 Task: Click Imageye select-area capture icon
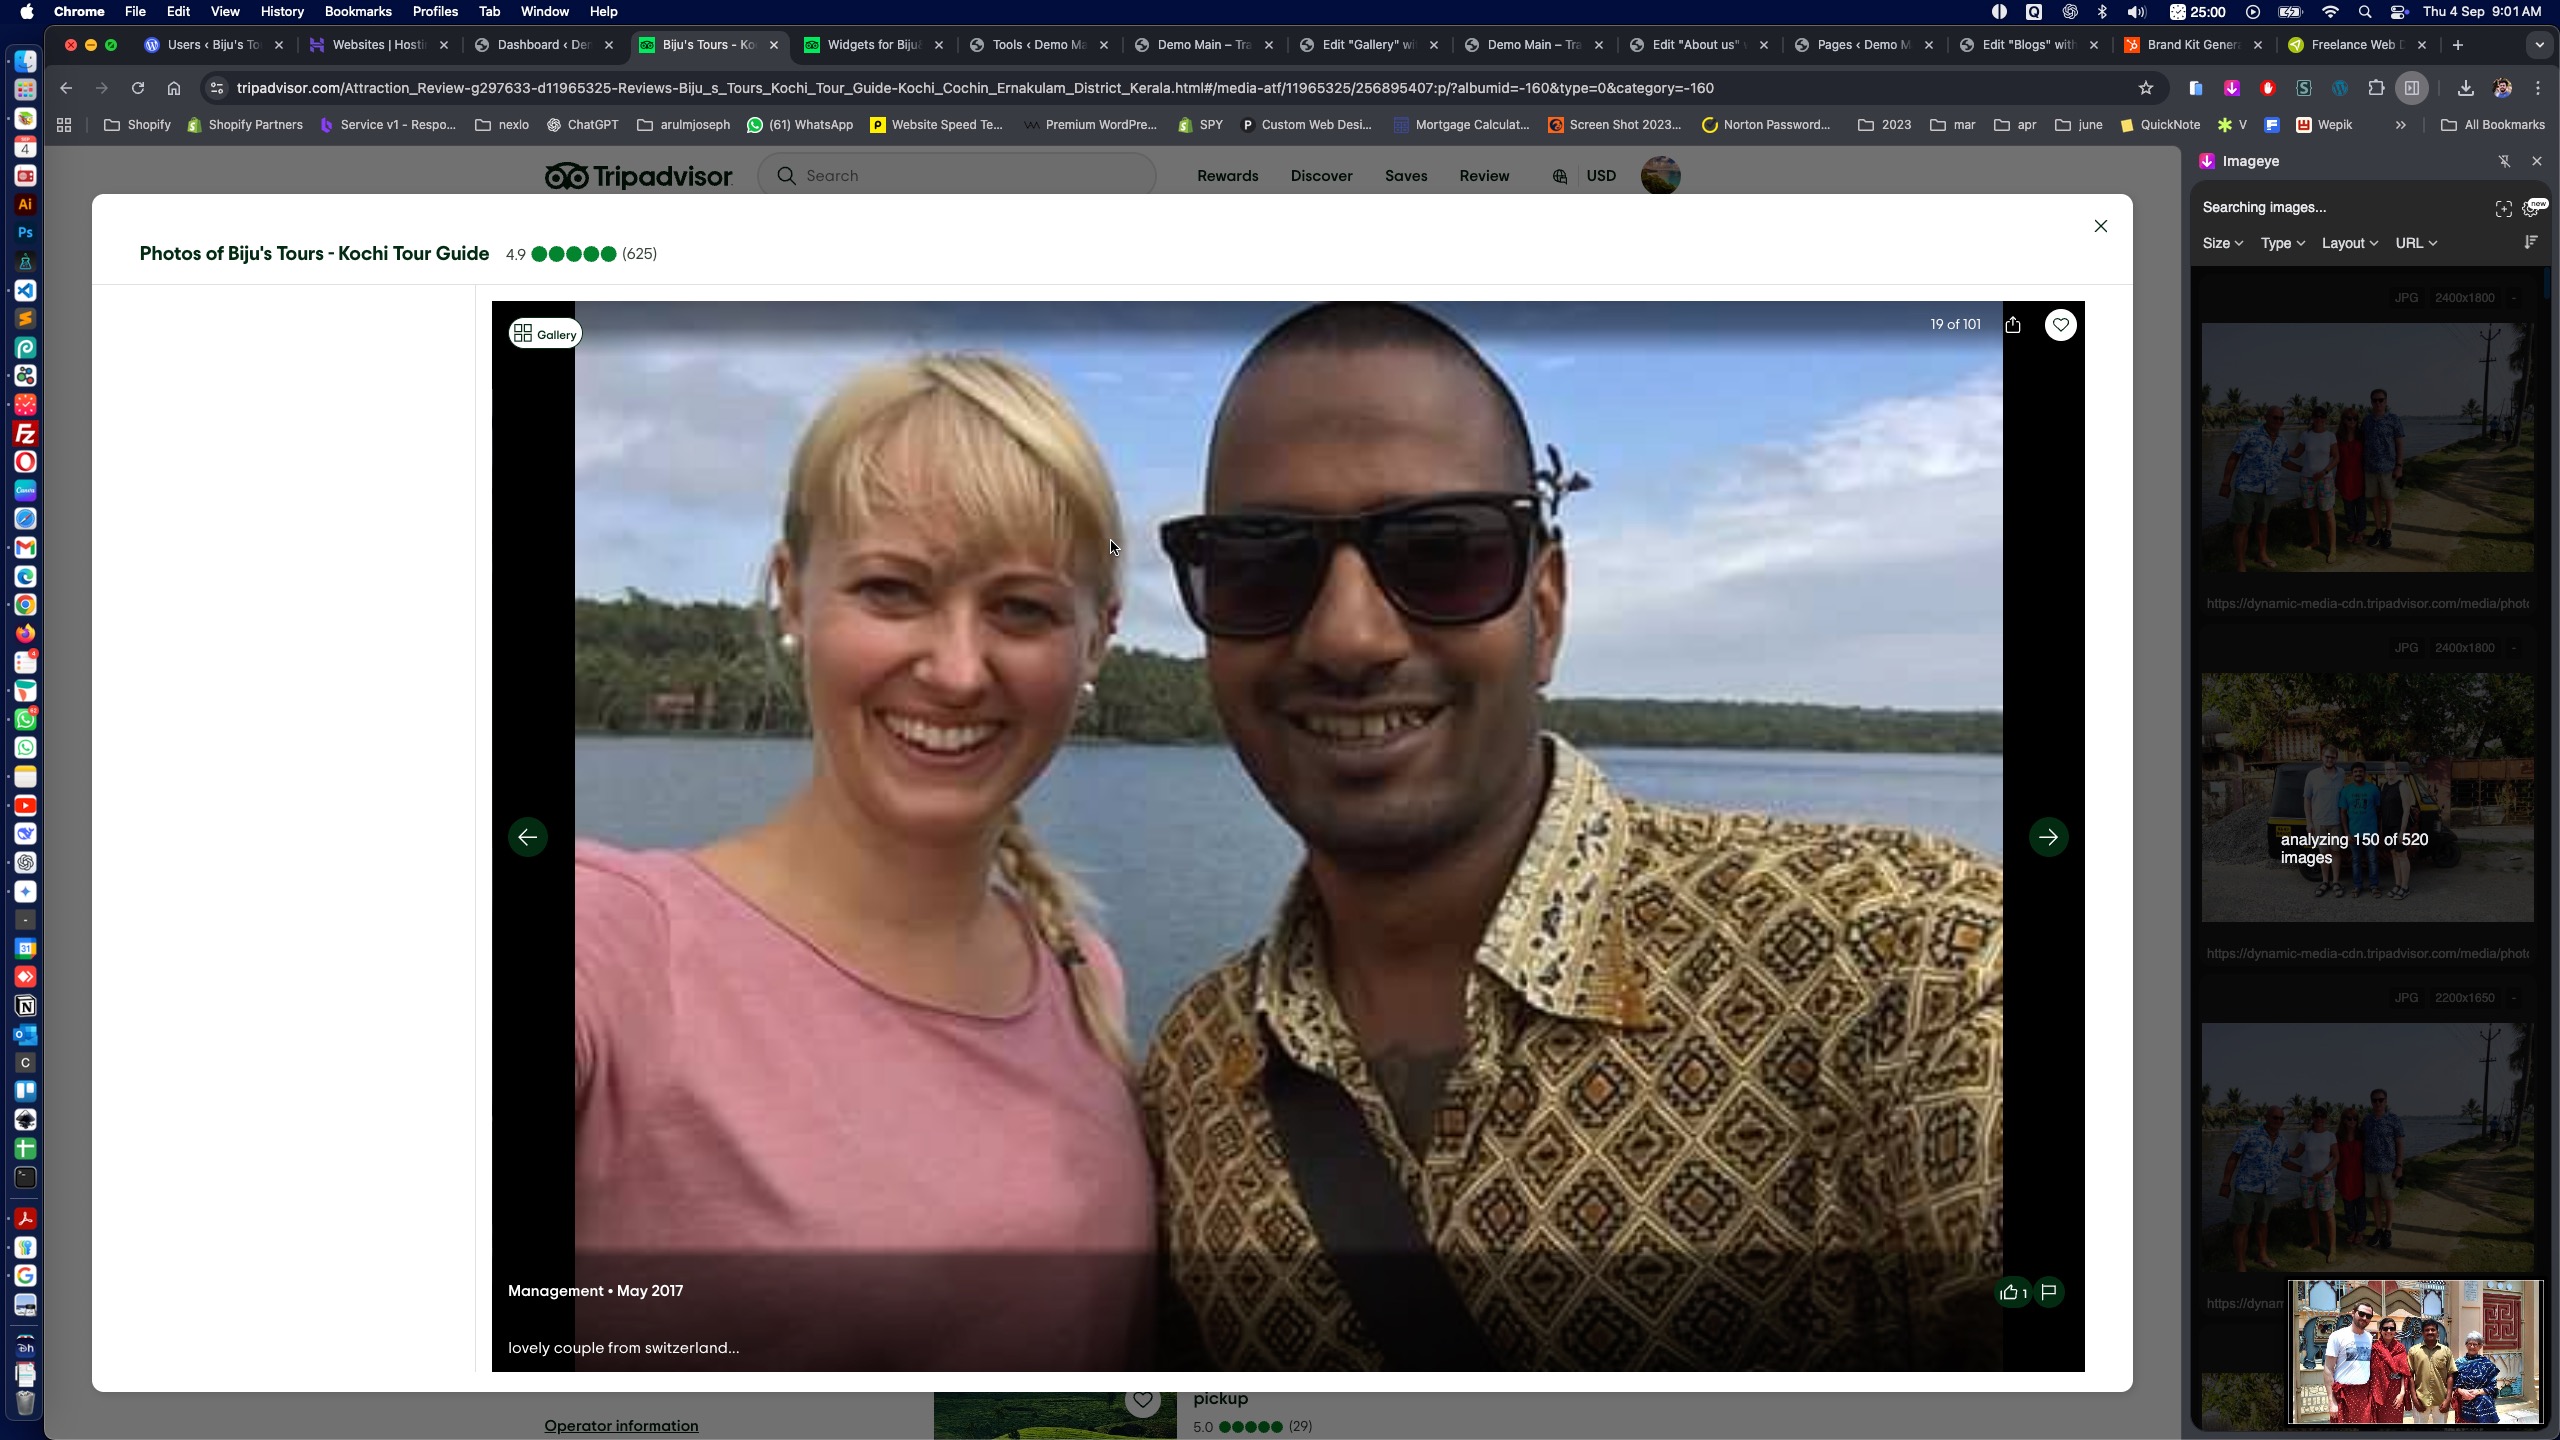pyautogui.click(x=2503, y=208)
